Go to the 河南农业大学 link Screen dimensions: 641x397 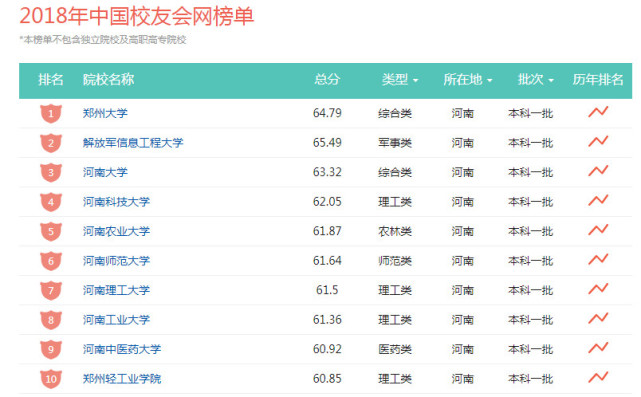pyautogui.click(x=116, y=231)
